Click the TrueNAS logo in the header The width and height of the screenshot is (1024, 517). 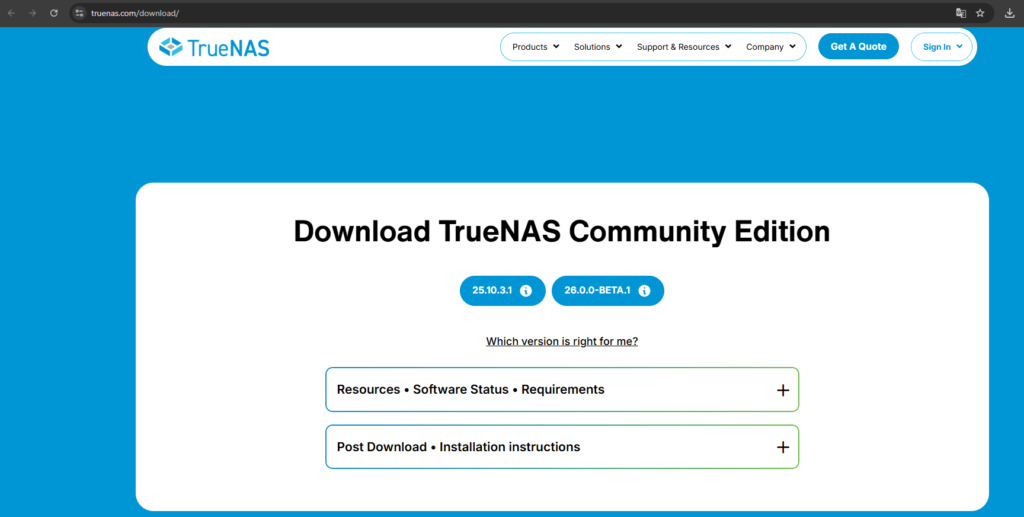(x=214, y=47)
